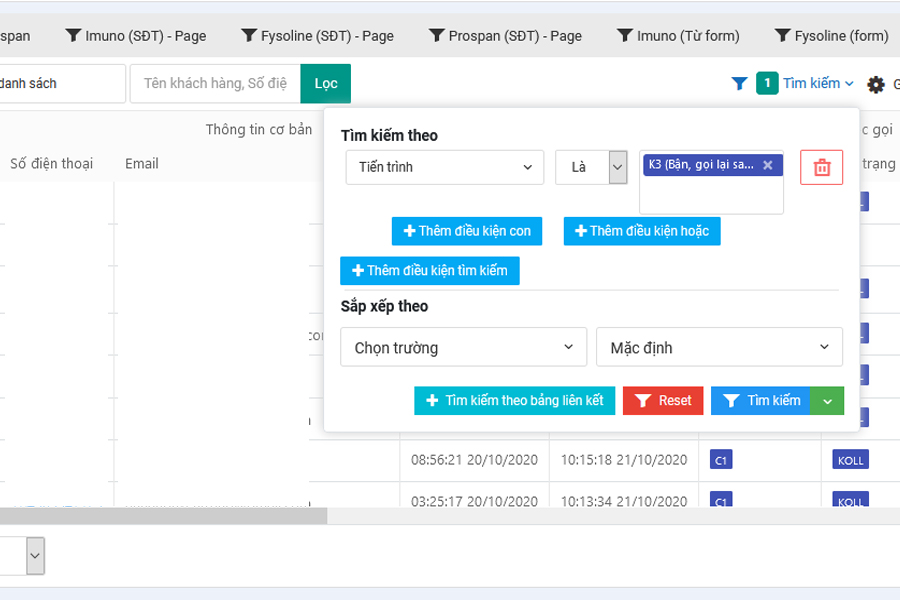
Task: Open the Imuno (SĐT) - Page filter tab
Action: click(136, 36)
